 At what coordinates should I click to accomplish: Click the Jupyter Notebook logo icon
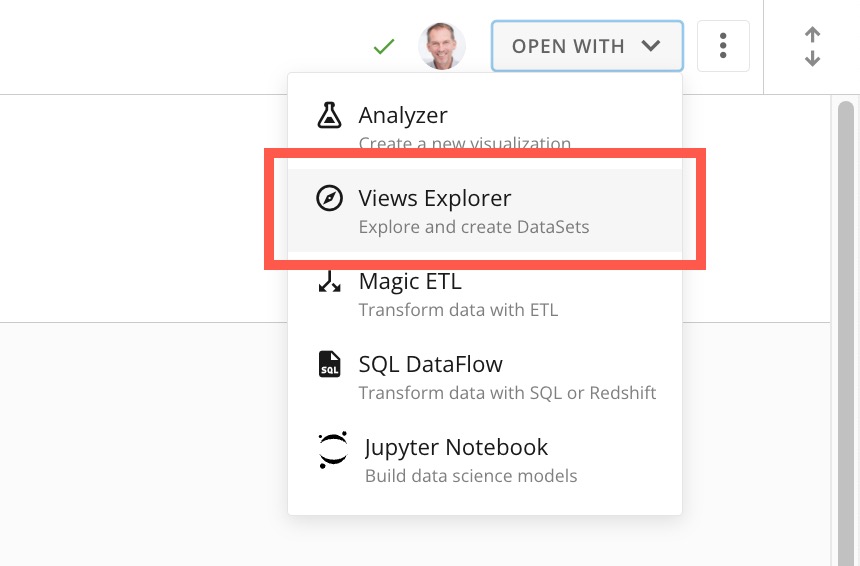pos(332,451)
